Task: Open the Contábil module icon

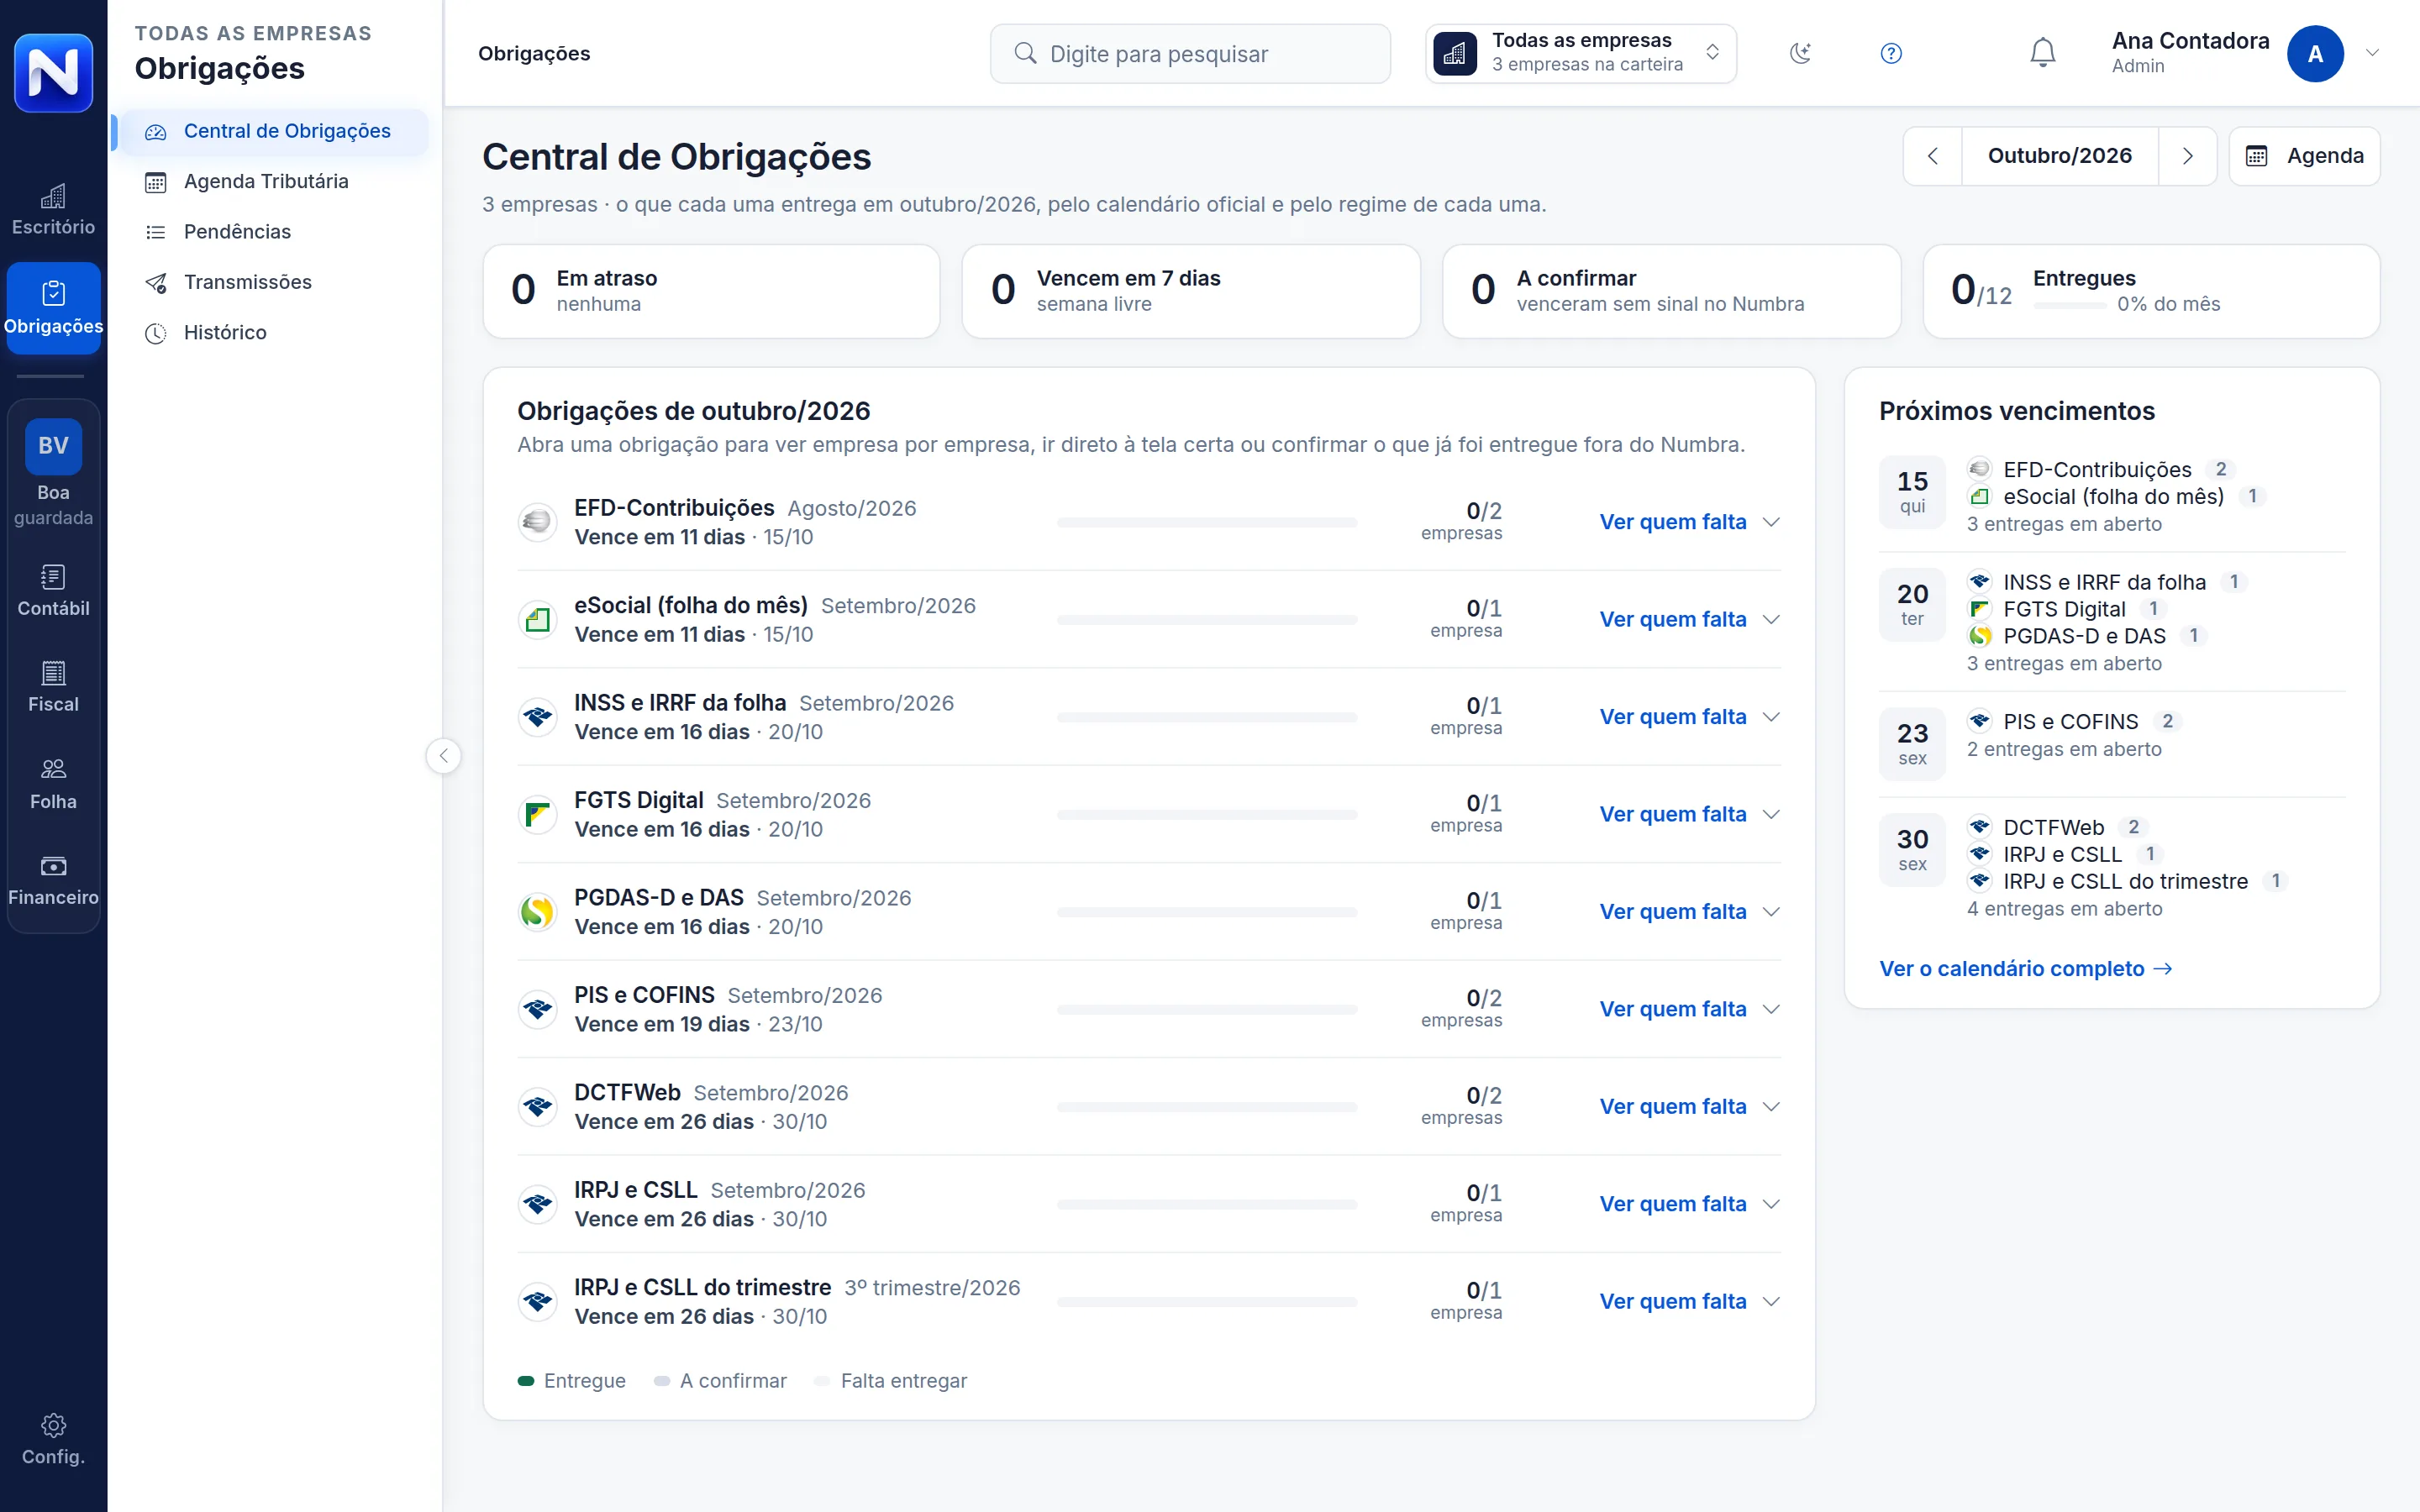Action: (x=53, y=577)
